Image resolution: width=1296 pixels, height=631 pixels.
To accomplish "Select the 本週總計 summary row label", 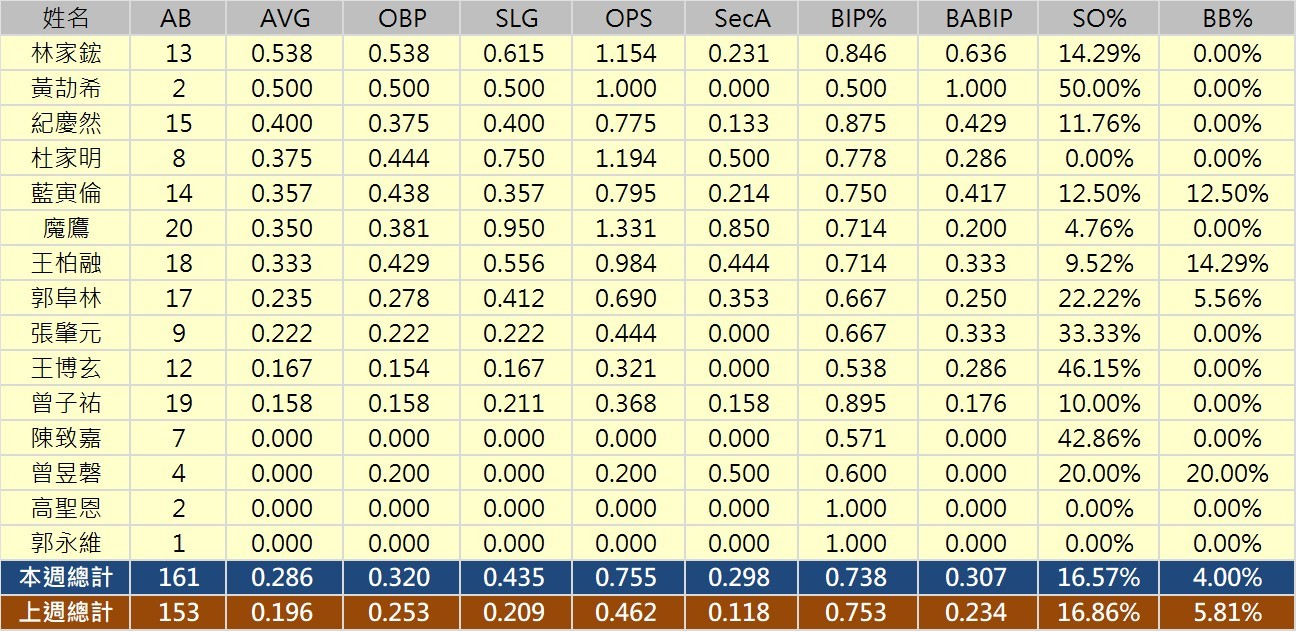I will click(x=66, y=577).
